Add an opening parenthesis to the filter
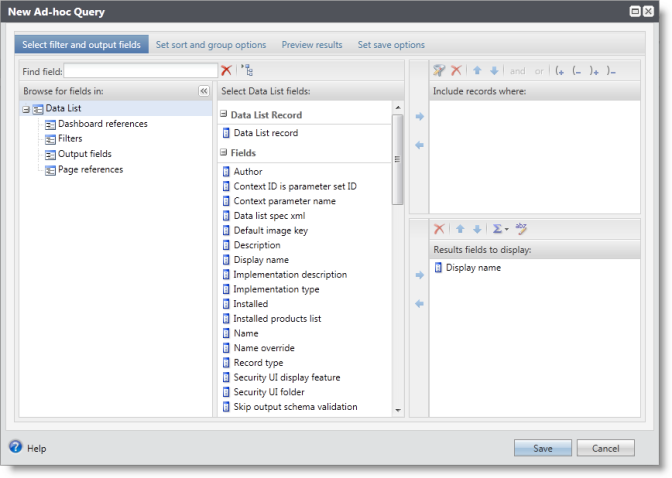This screenshot has height=478, width=672. click(x=560, y=71)
